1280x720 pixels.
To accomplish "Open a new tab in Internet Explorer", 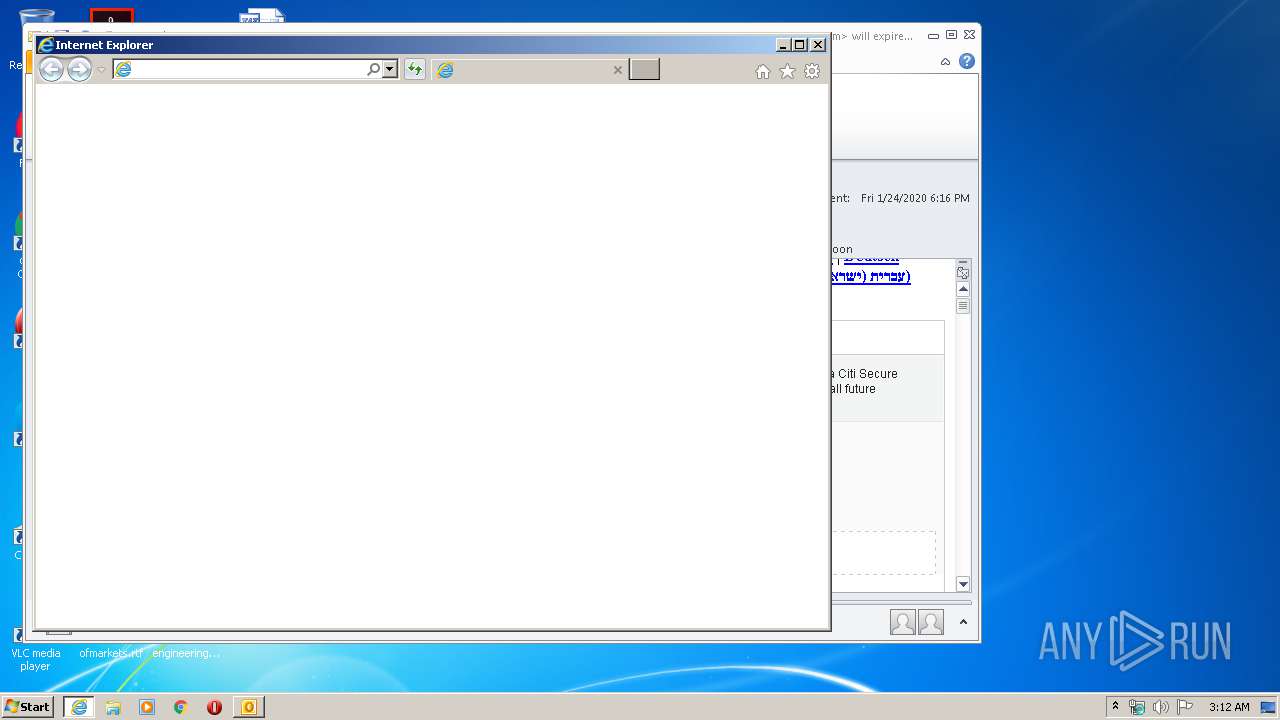I will tap(644, 69).
